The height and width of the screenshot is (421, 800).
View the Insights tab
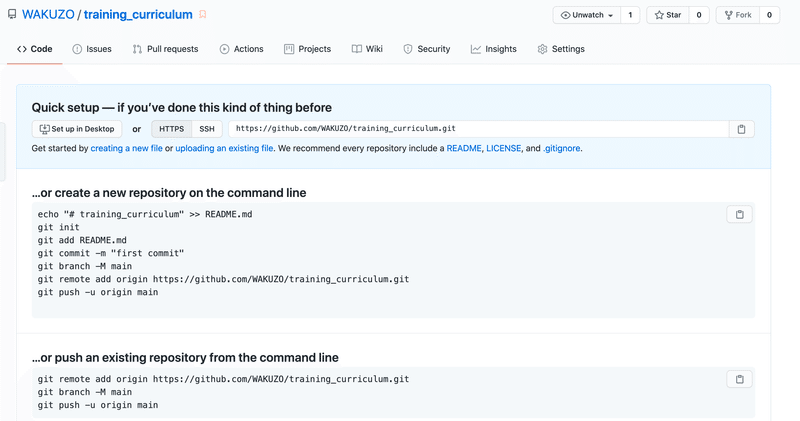[x=494, y=49]
